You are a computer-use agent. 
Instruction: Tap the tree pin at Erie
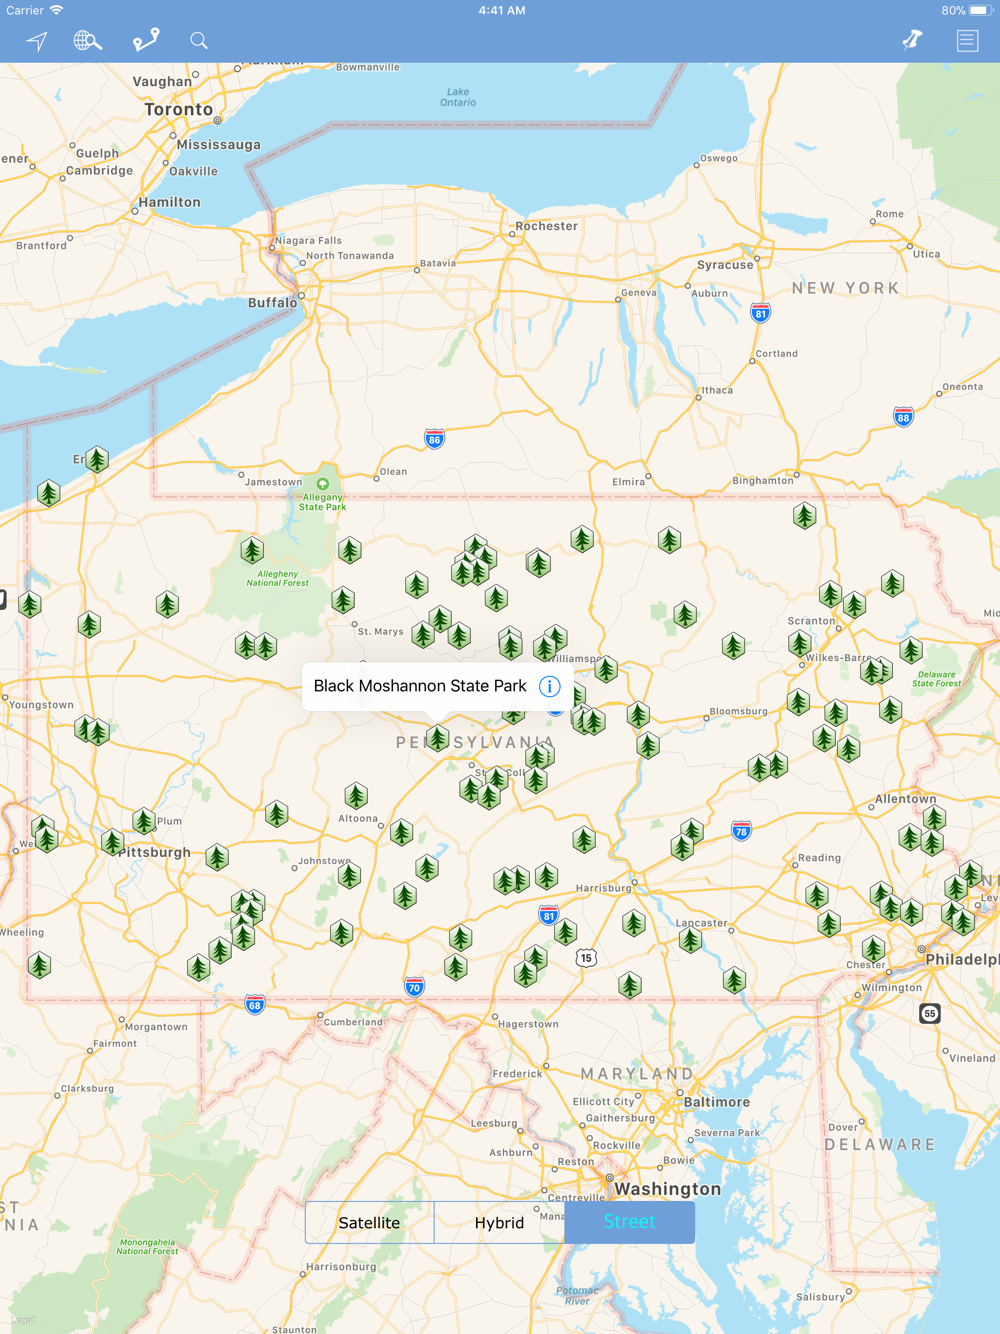[97, 460]
